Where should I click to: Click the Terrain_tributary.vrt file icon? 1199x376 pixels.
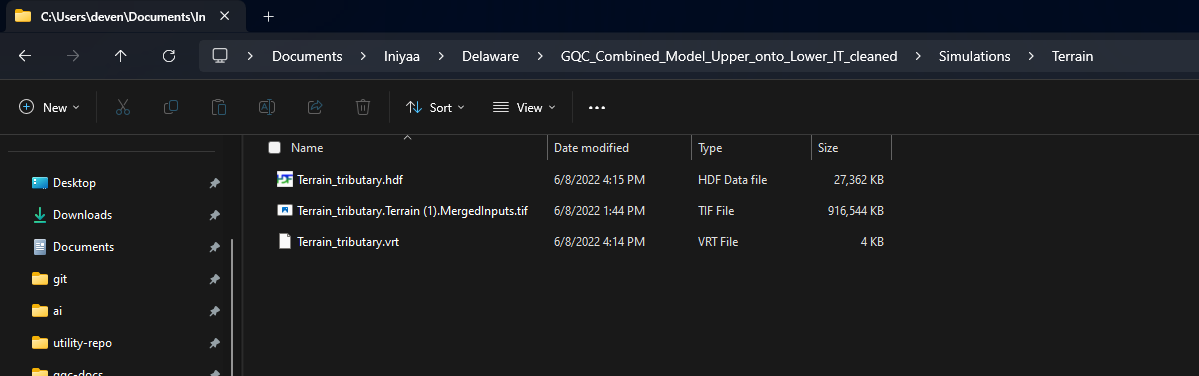click(x=284, y=241)
